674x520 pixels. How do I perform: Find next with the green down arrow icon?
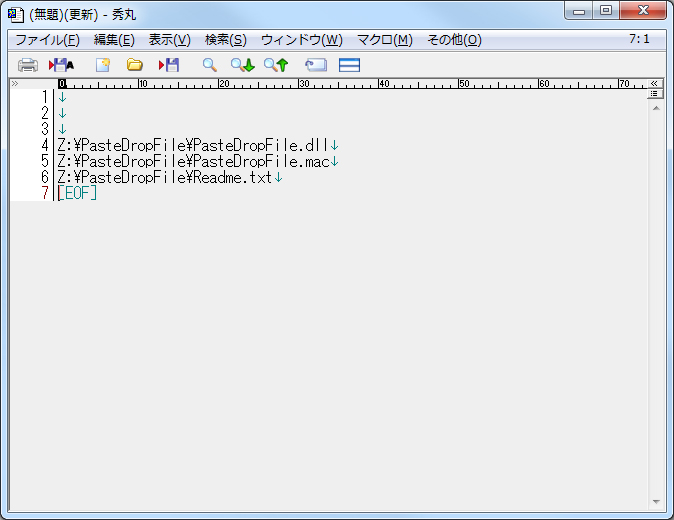[242, 65]
